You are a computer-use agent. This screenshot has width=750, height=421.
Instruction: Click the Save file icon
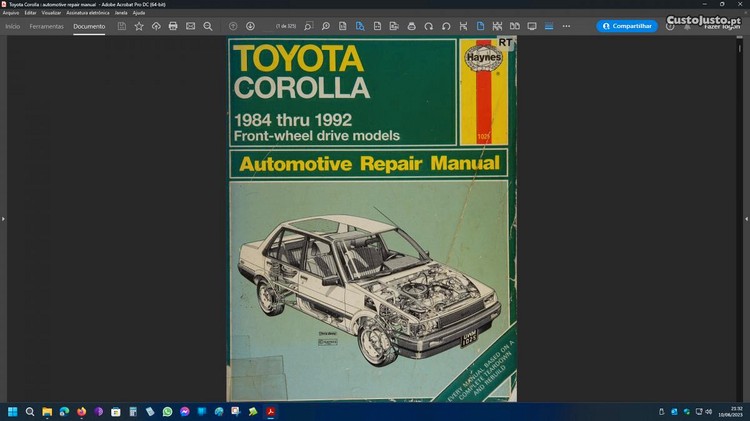pyautogui.click(x=122, y=26)
